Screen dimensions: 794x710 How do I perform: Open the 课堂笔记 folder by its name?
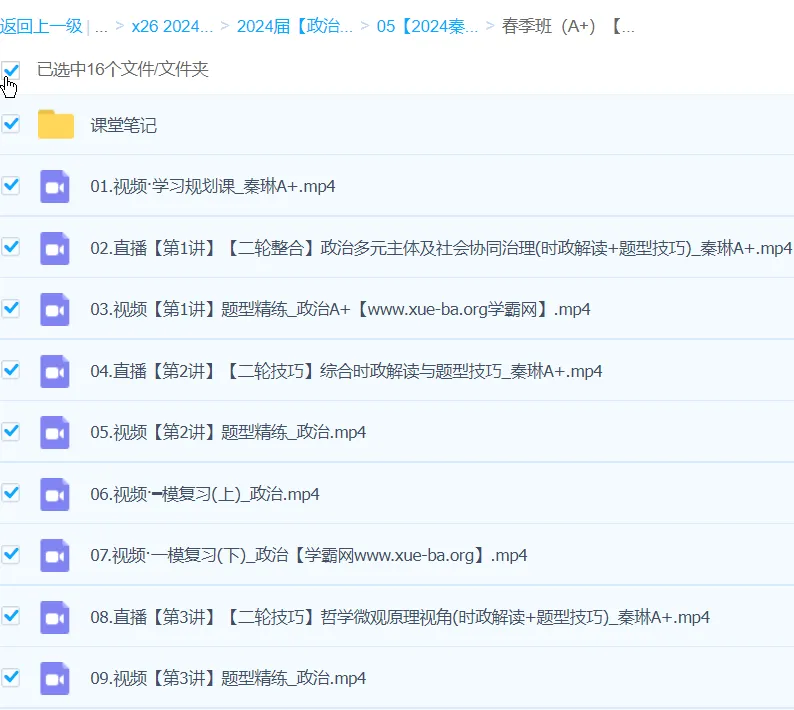[123, 125]
